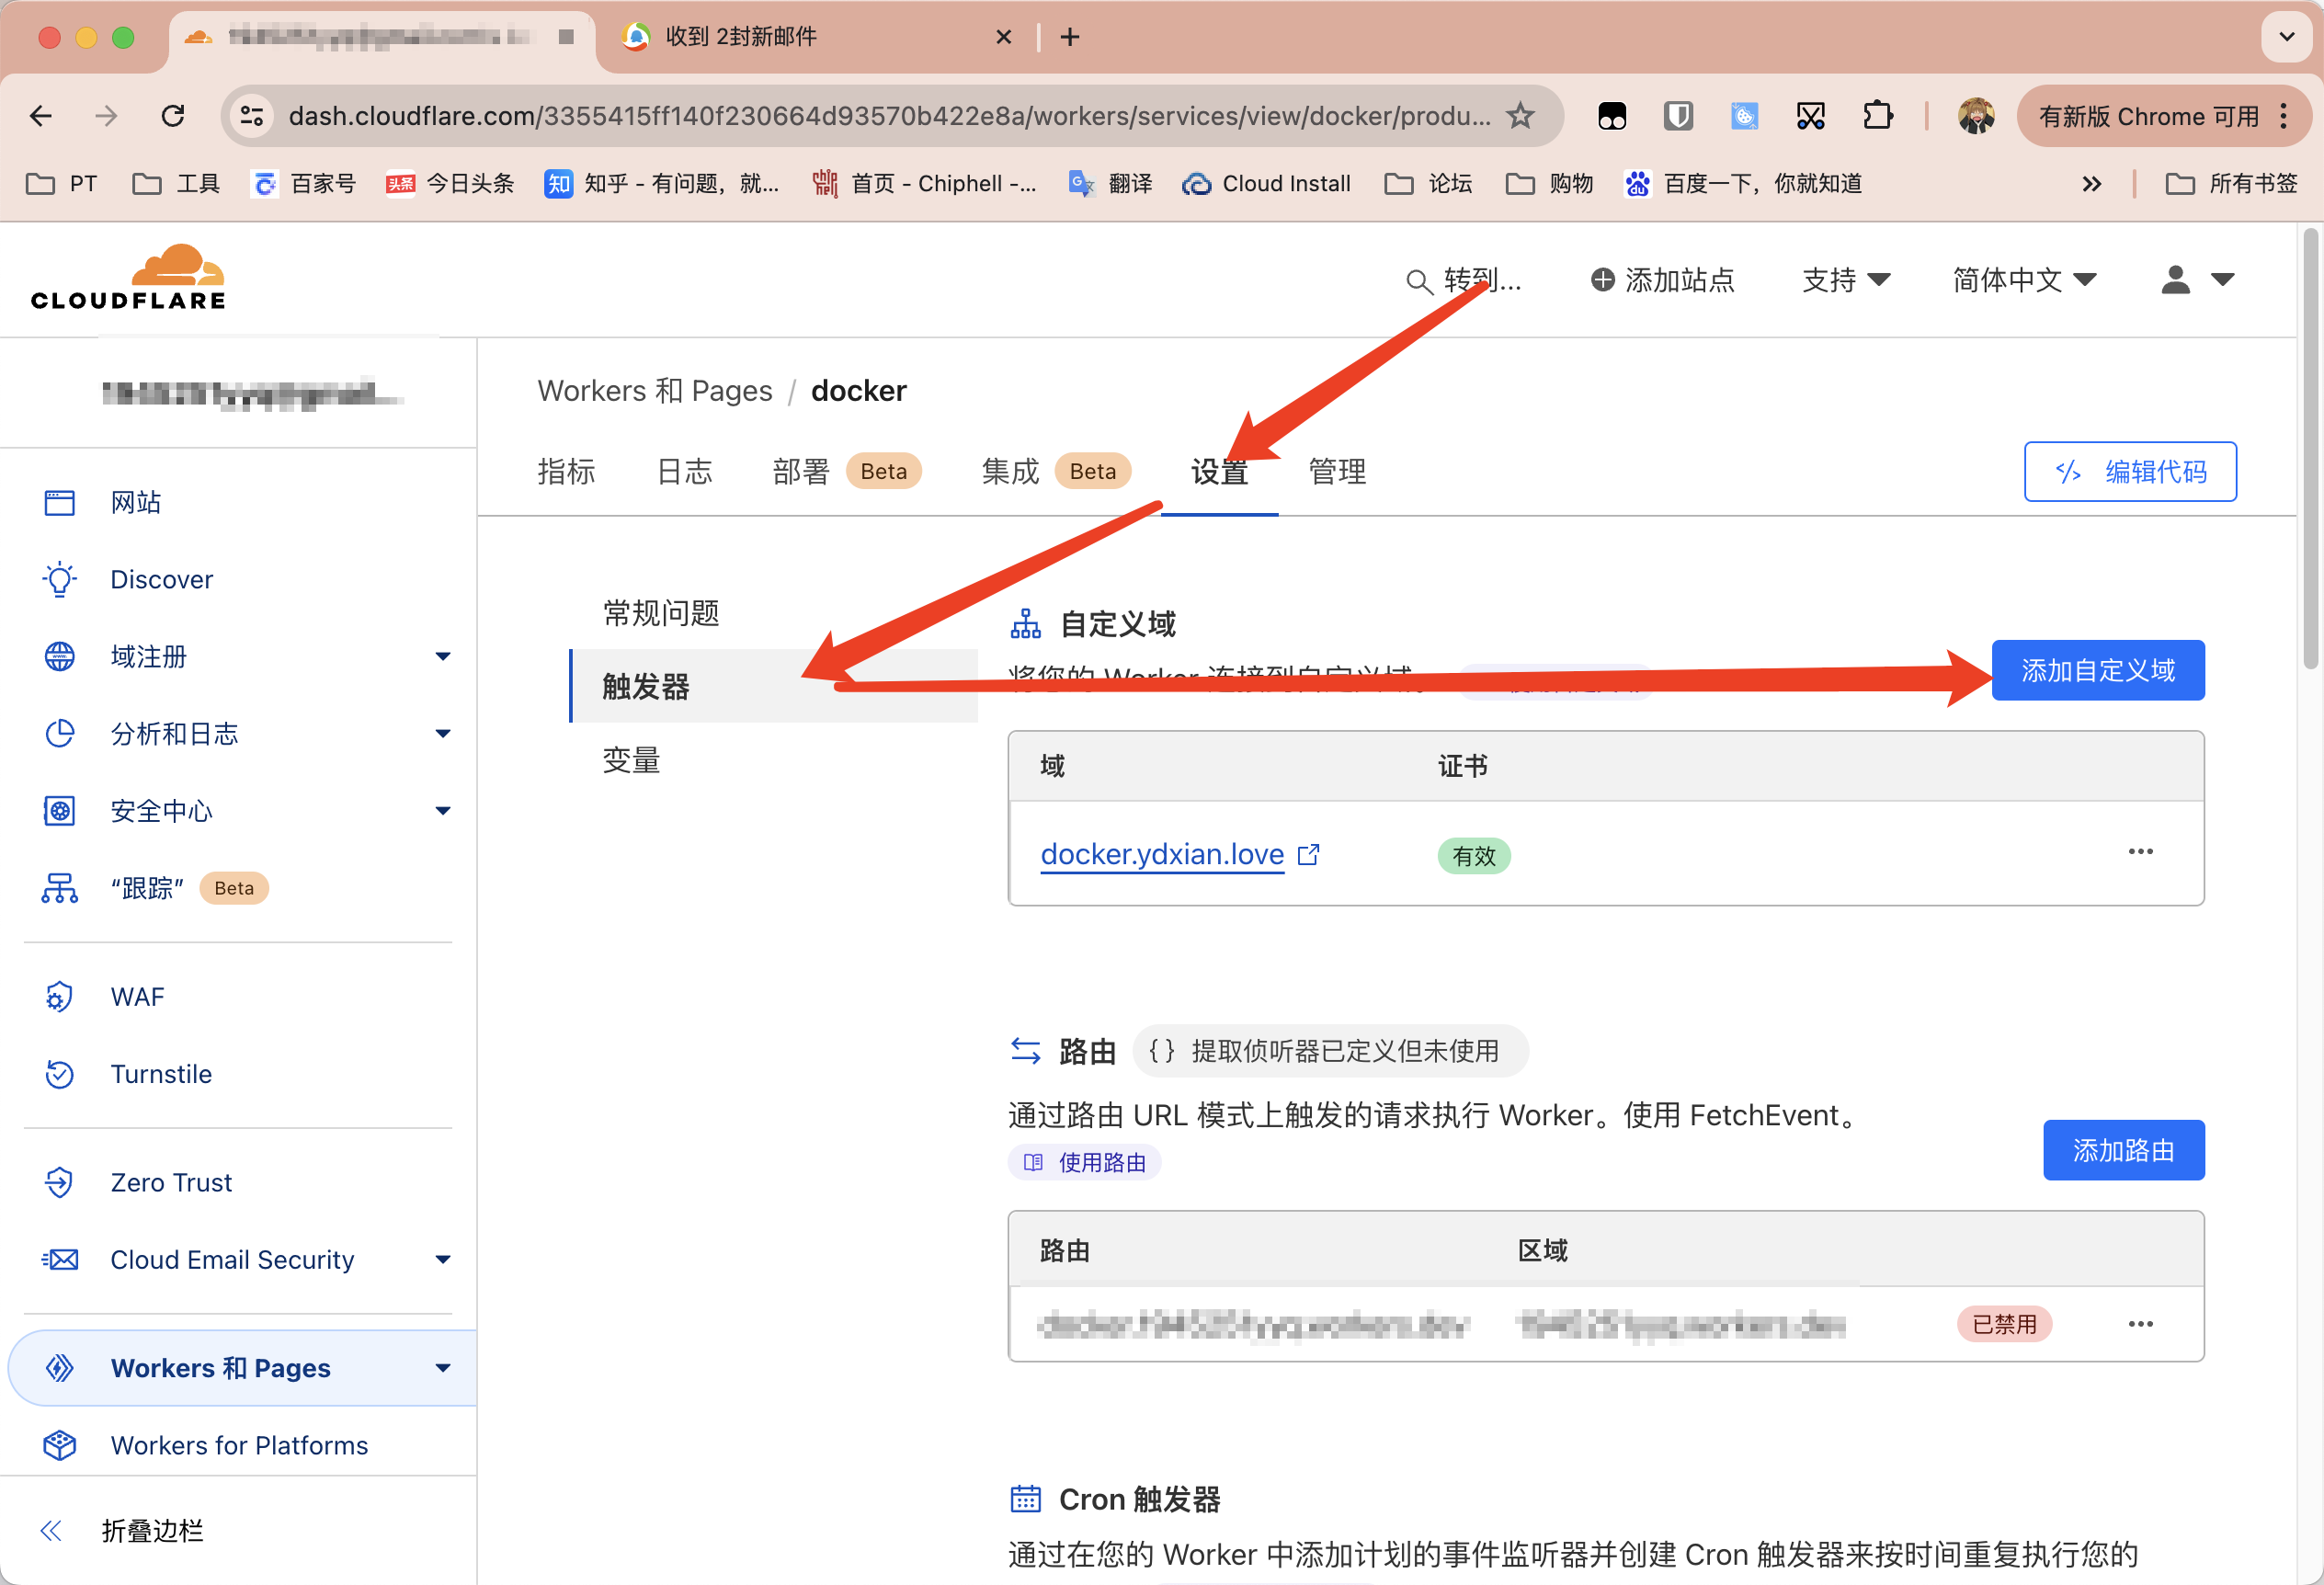Close the 收到 2封新邮件 tab
The image size is (2324, 1585).
pos(1004,37)
